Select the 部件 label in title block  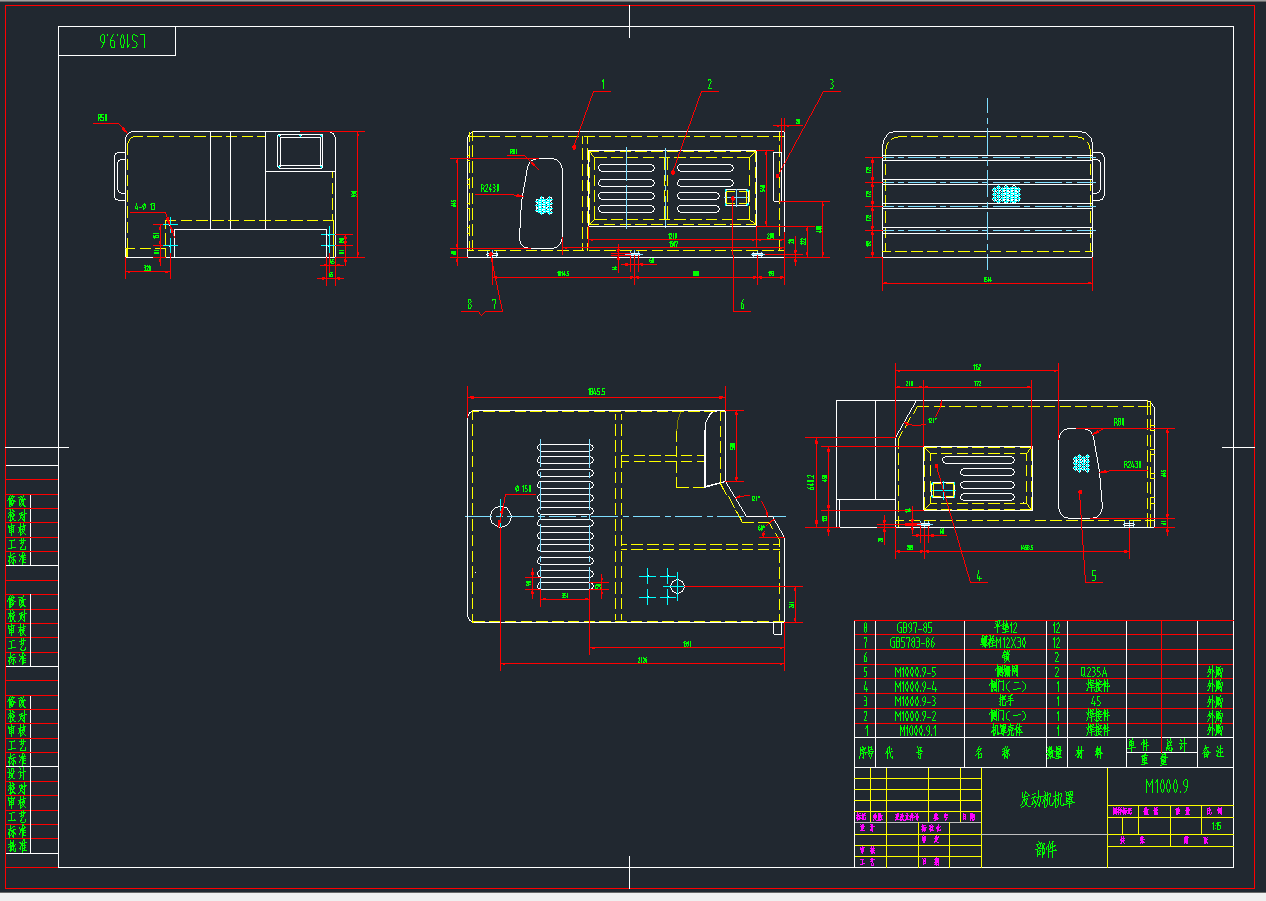[1046, 850]
